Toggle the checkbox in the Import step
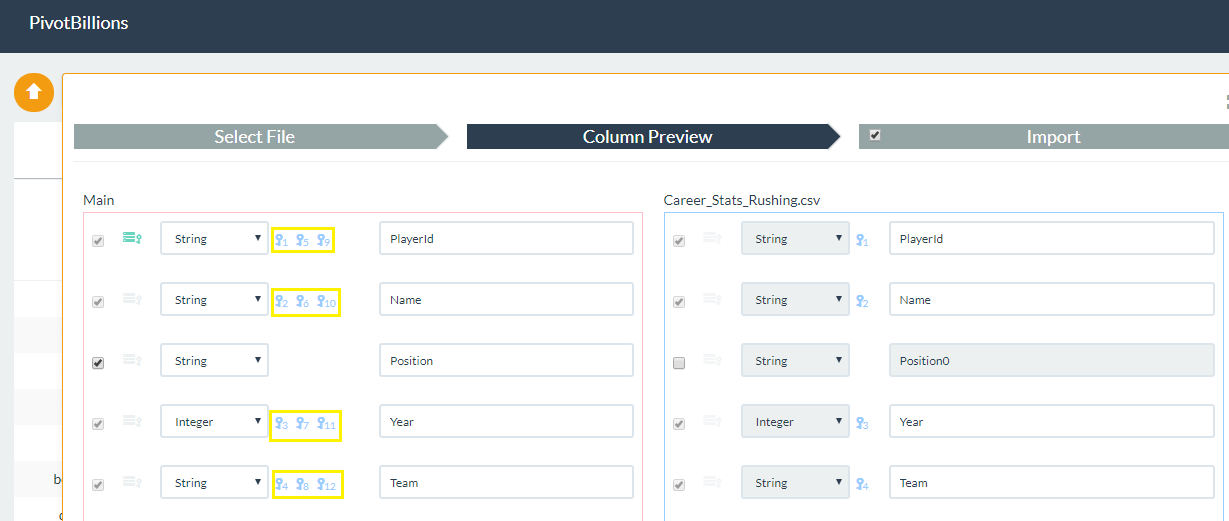Viewport: 1229px width, 521px height. pos(875,135)
